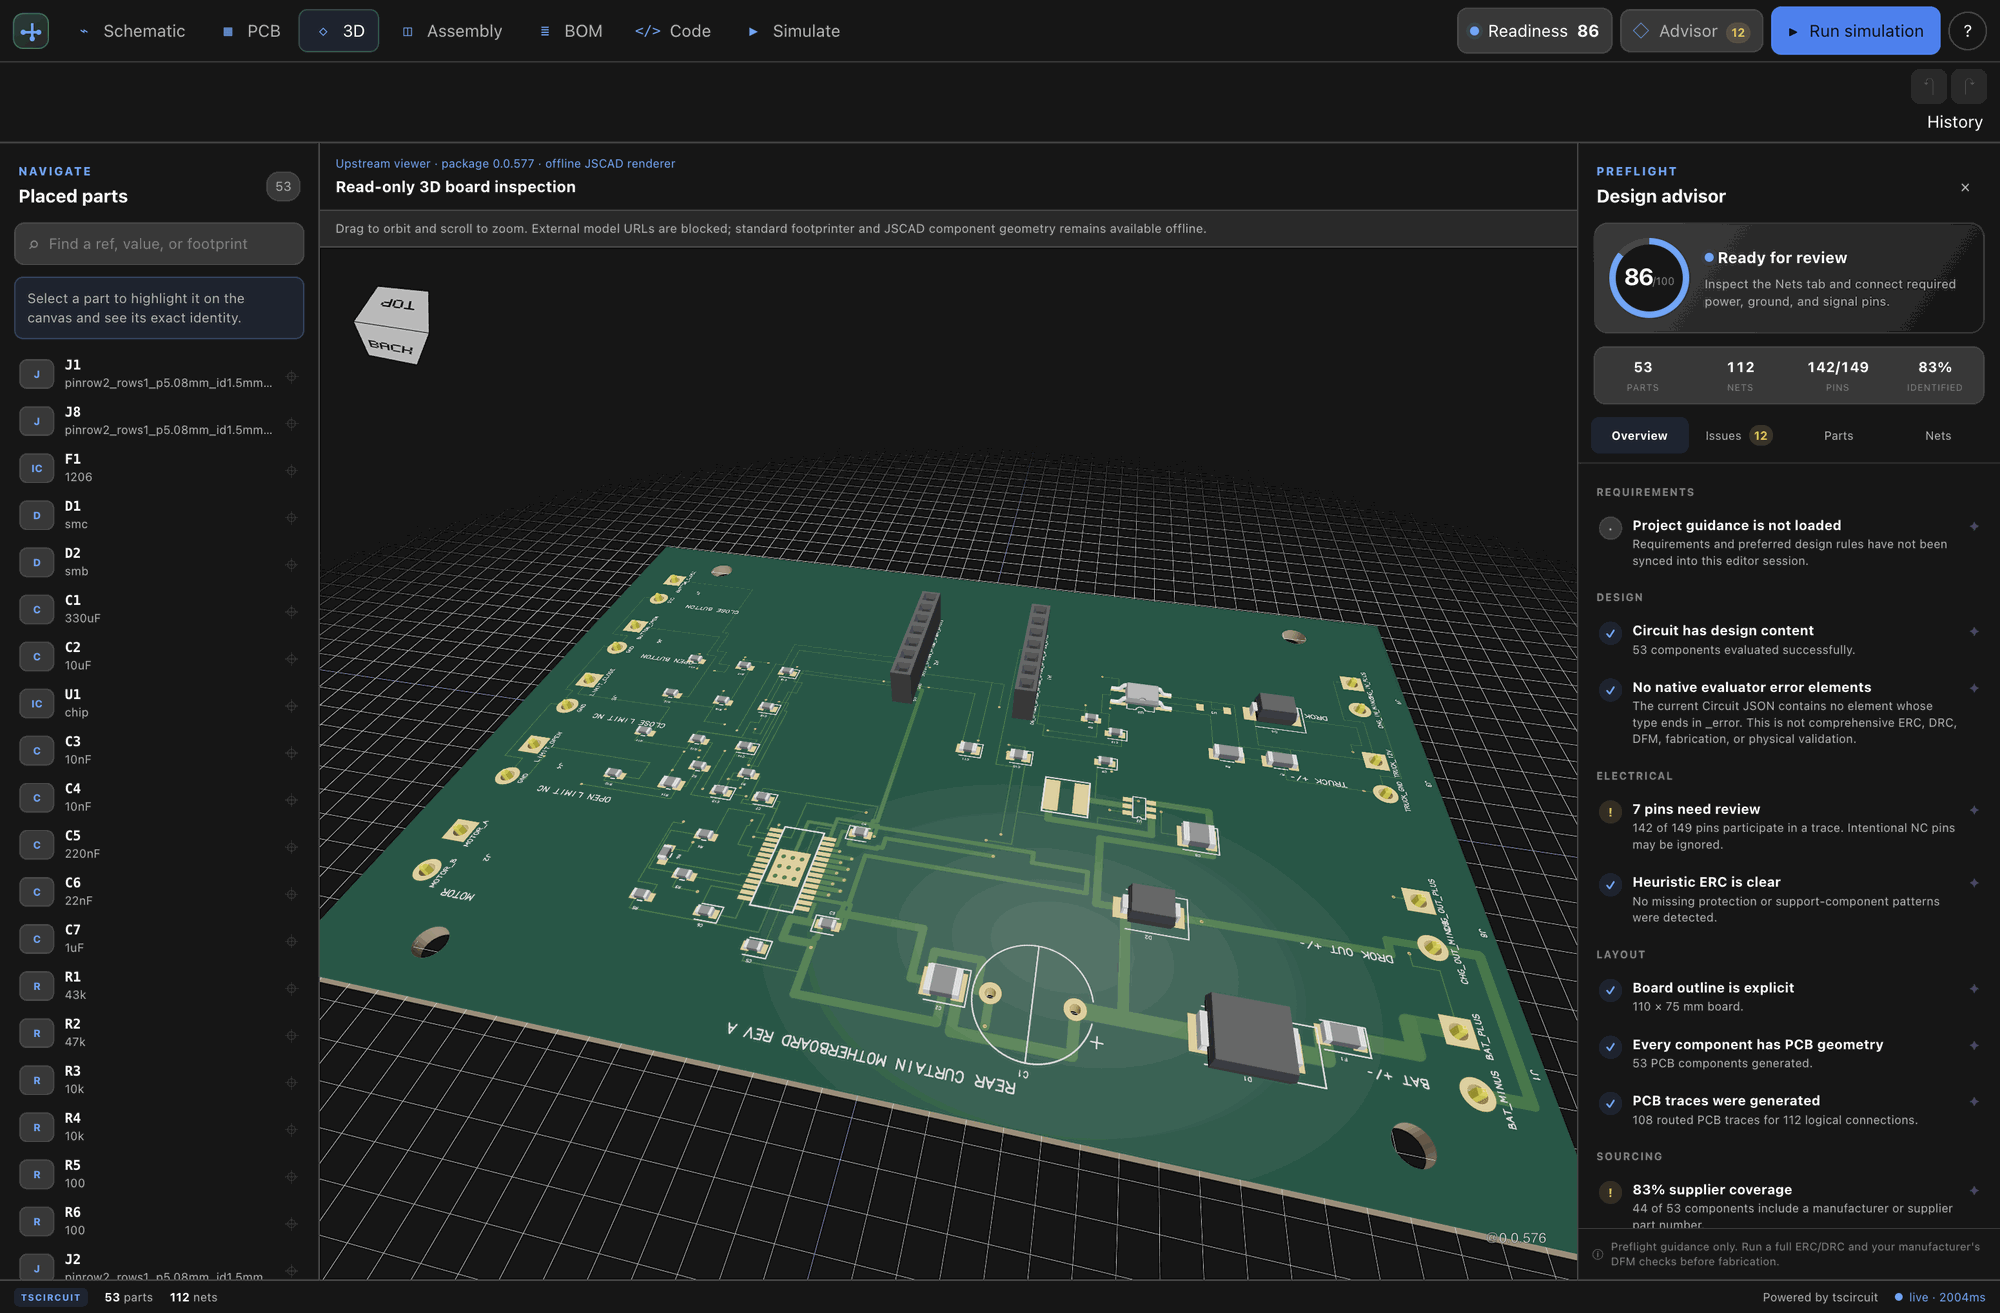Locate F1 with its crosshair icon
The width and height of the screenshot is (2000, 1313).
click(291, 471)
